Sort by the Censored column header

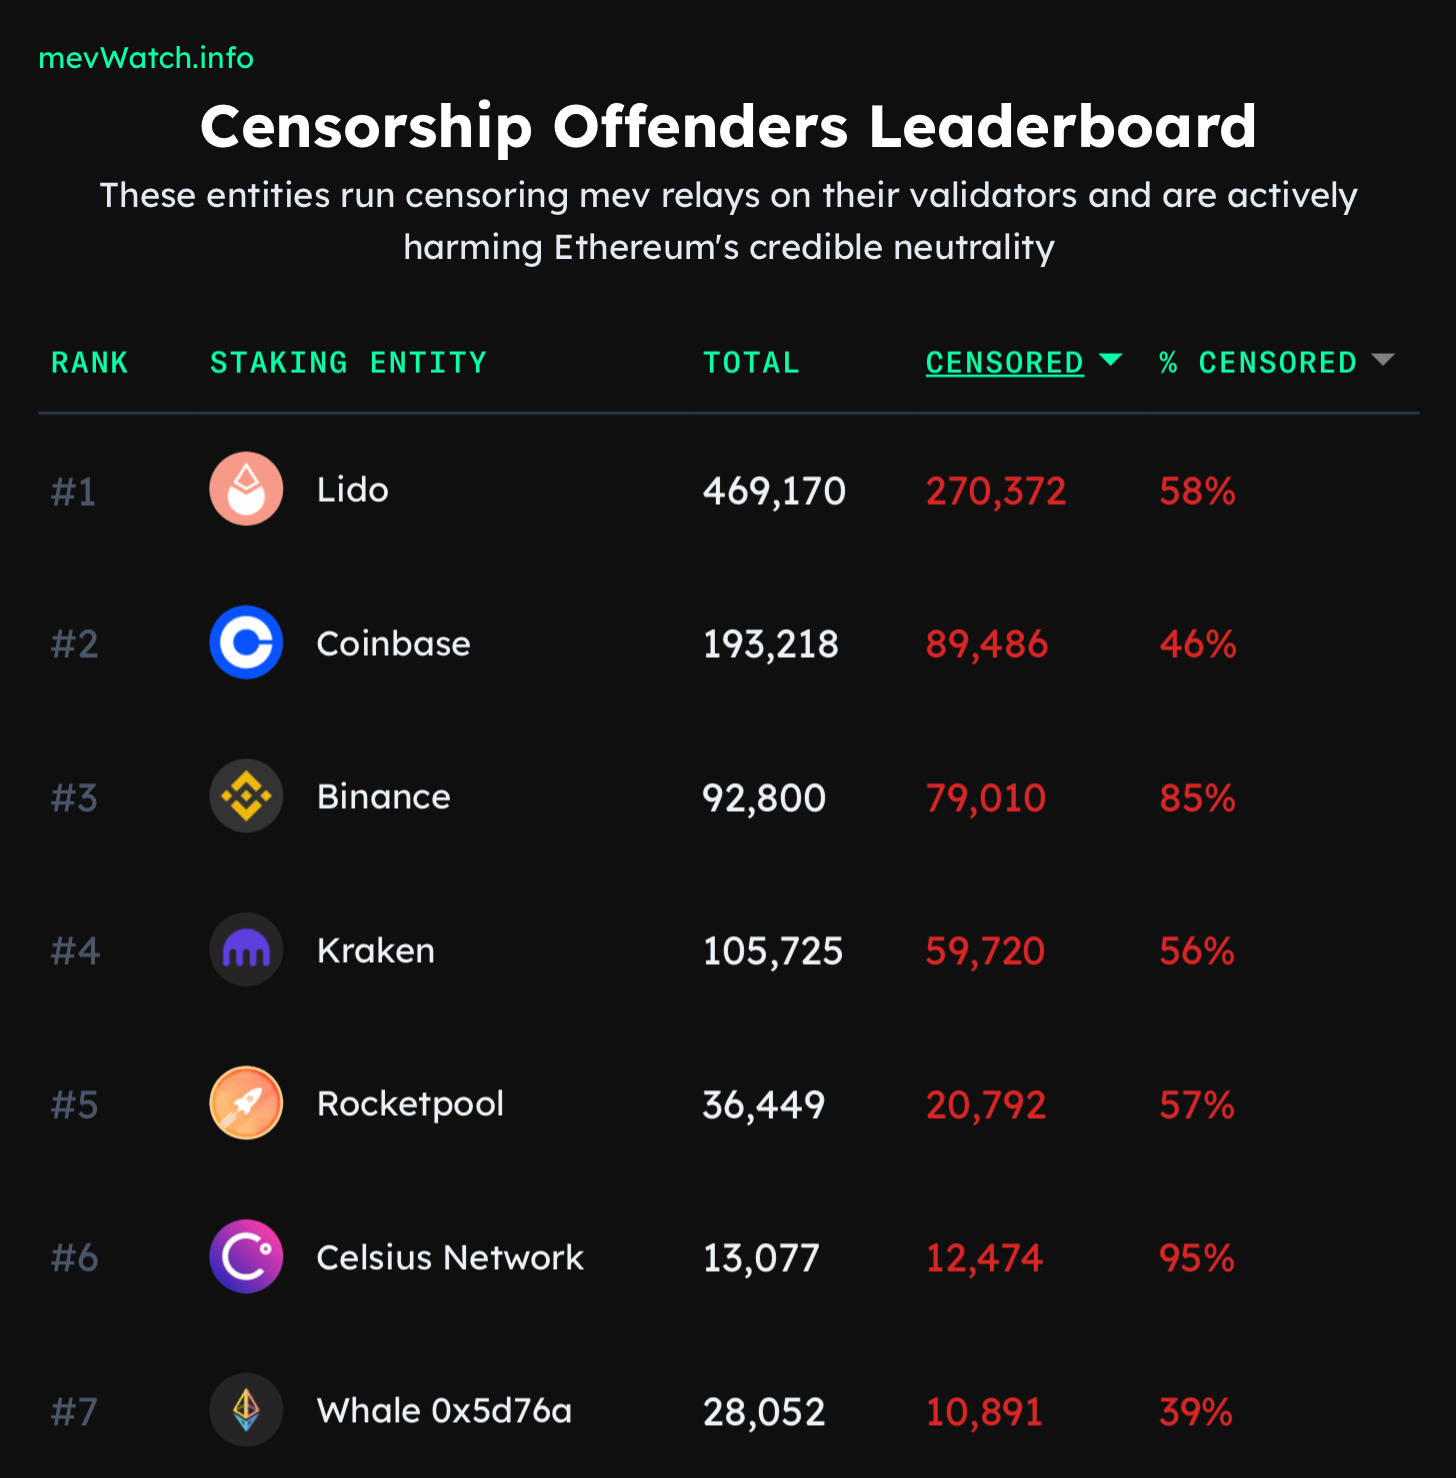(x=1004, y=363)
